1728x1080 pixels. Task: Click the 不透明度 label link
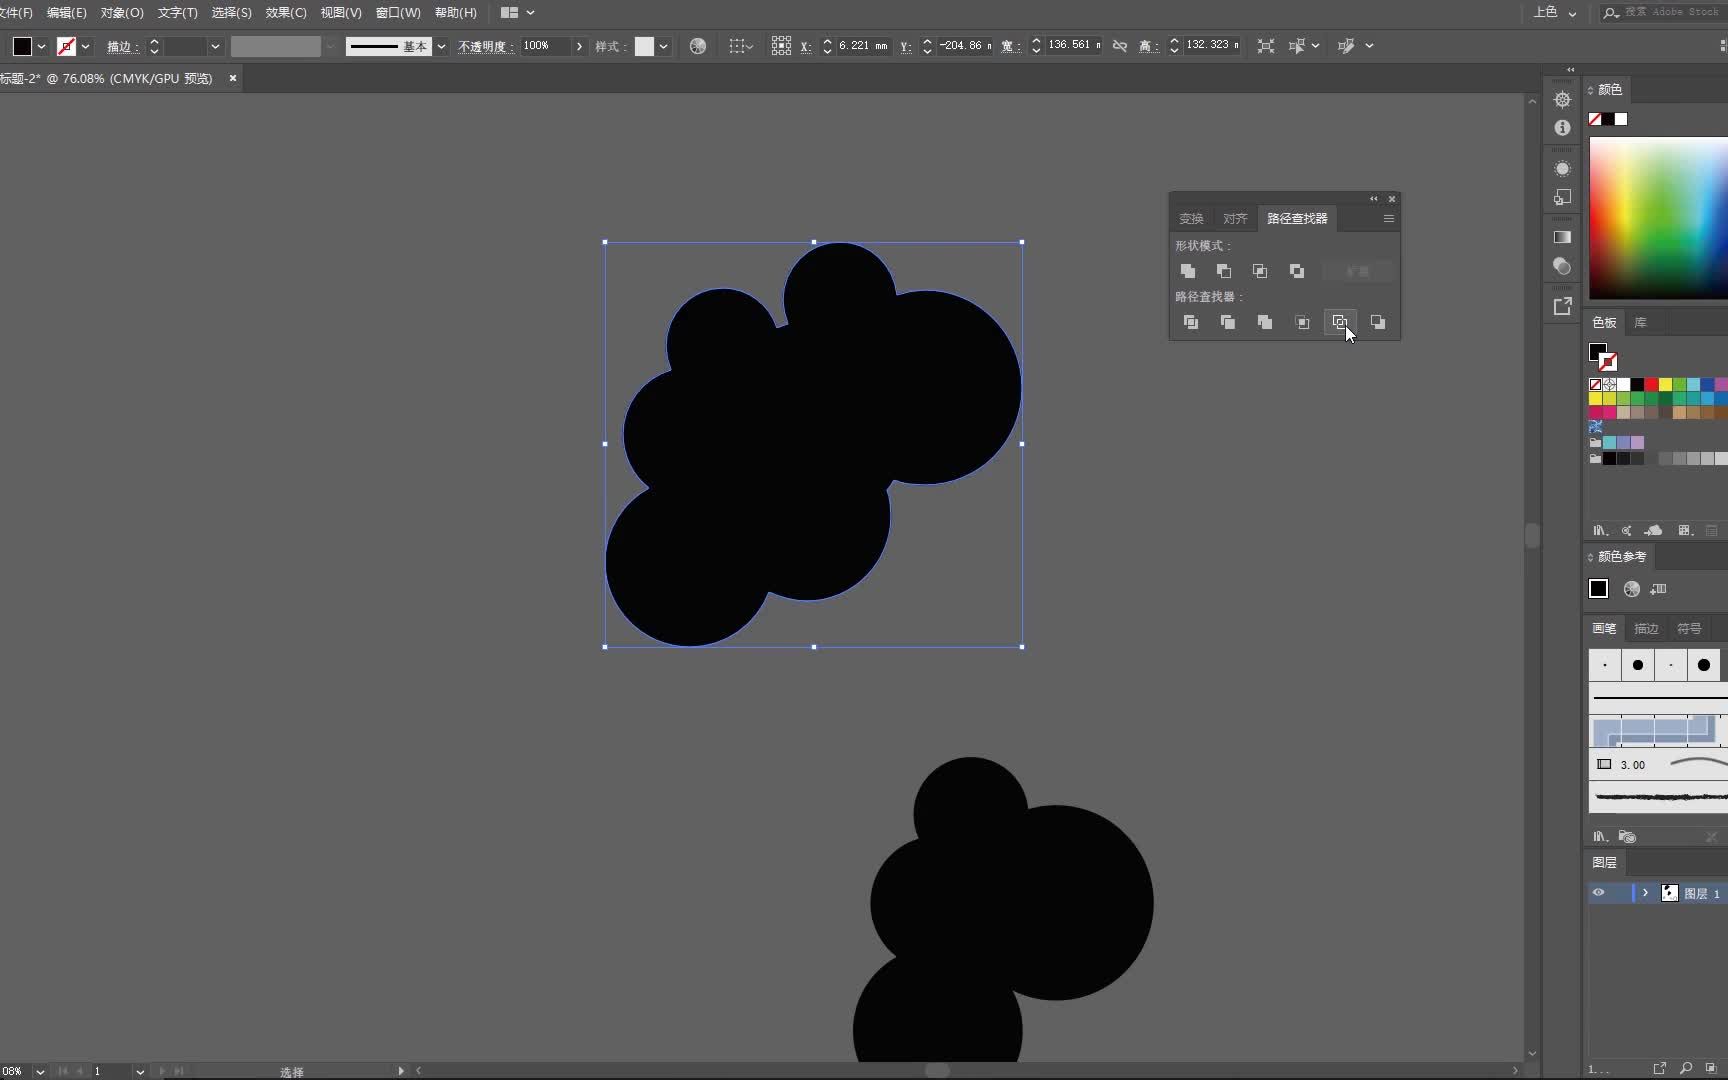click(486, 47)
